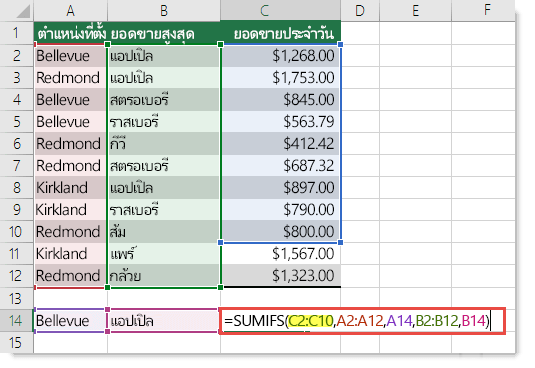Screen dimensions: 535x368
Task: Click แอปเปิล in row 8
Action: [164, 188]
